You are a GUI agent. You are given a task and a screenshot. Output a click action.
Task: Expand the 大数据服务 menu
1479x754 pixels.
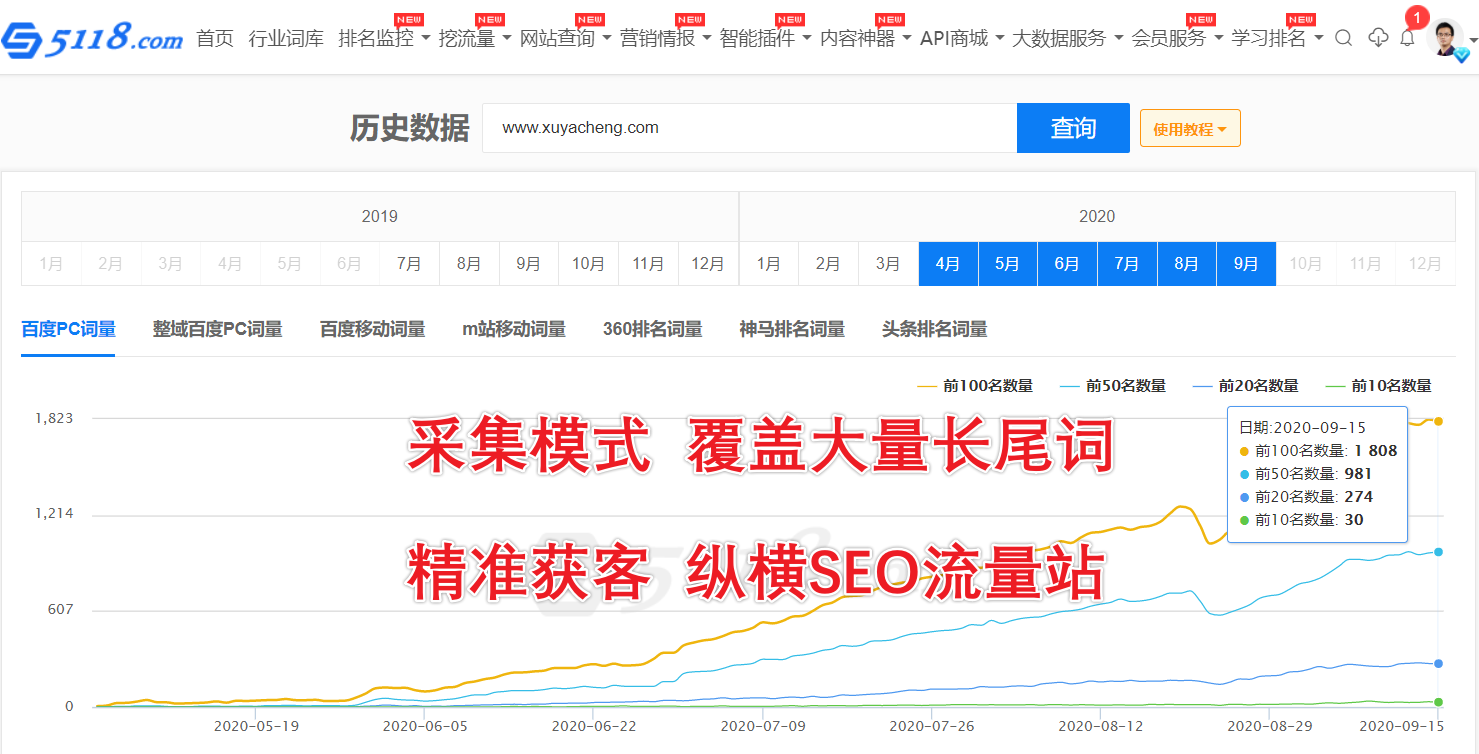(x=1066, y=38)
